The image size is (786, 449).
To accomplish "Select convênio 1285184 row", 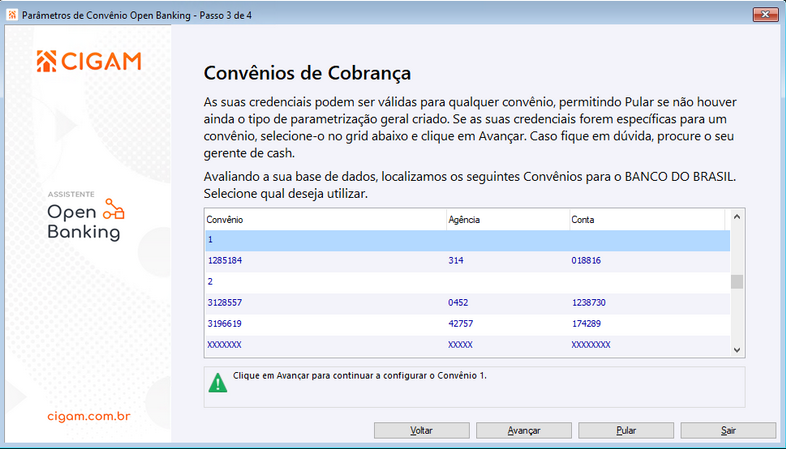I will [x=467, y=261].
